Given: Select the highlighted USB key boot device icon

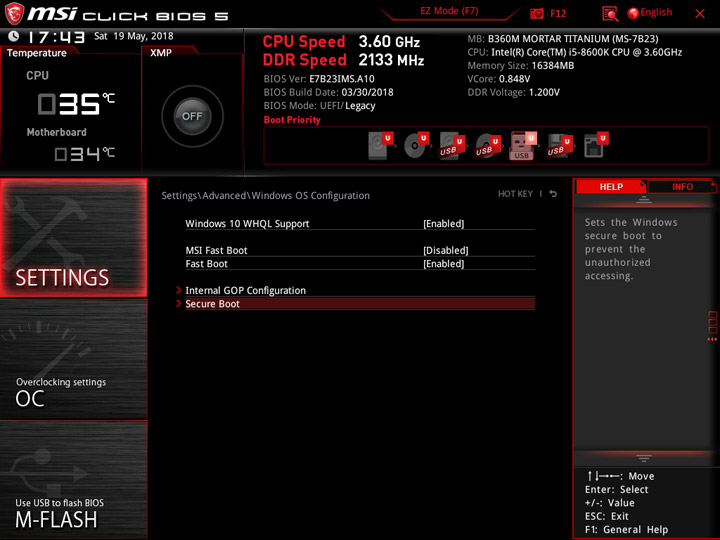Looking at the screenshot, I should pyautogui.click(x=523, y=146).
